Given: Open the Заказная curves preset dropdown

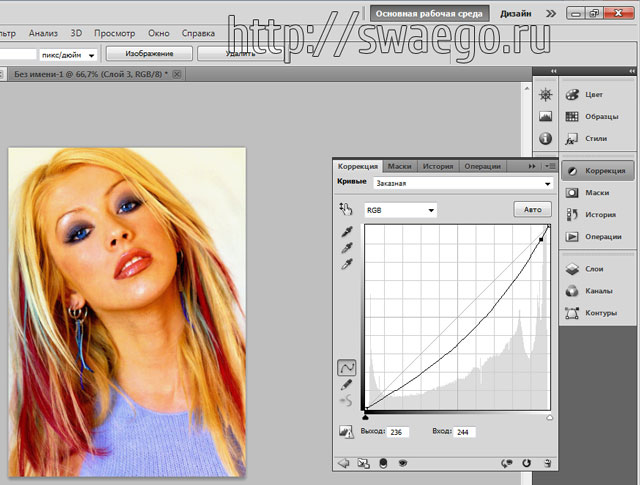Looking at the screenshot, I should tap(463, 183).
